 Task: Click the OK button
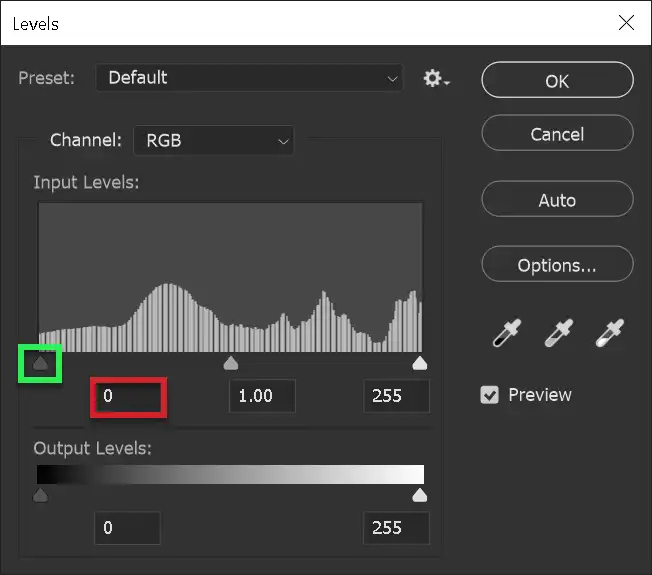557,81
